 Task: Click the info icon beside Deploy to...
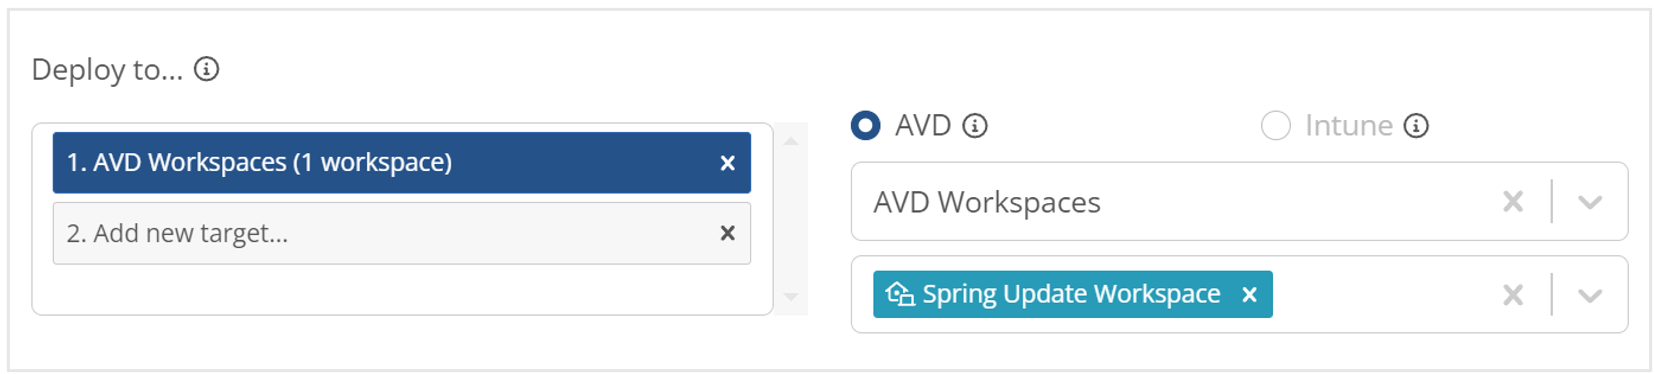tap(206, 69)
